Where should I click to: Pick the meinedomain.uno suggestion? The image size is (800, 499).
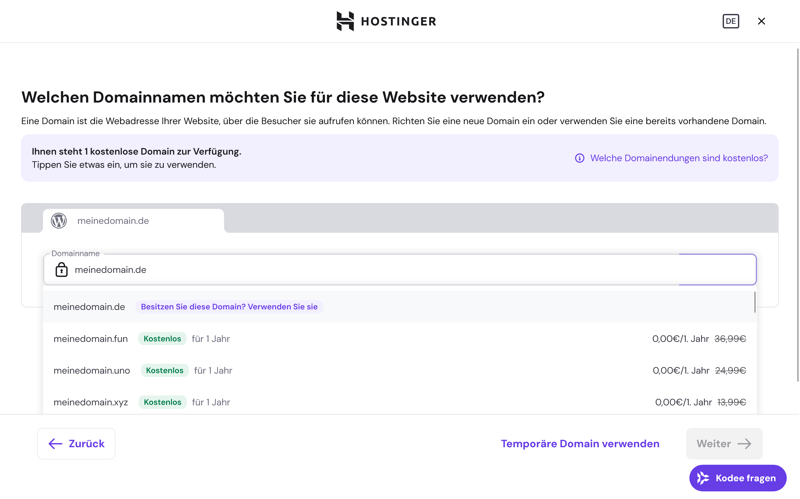click(x=91, y=371)
